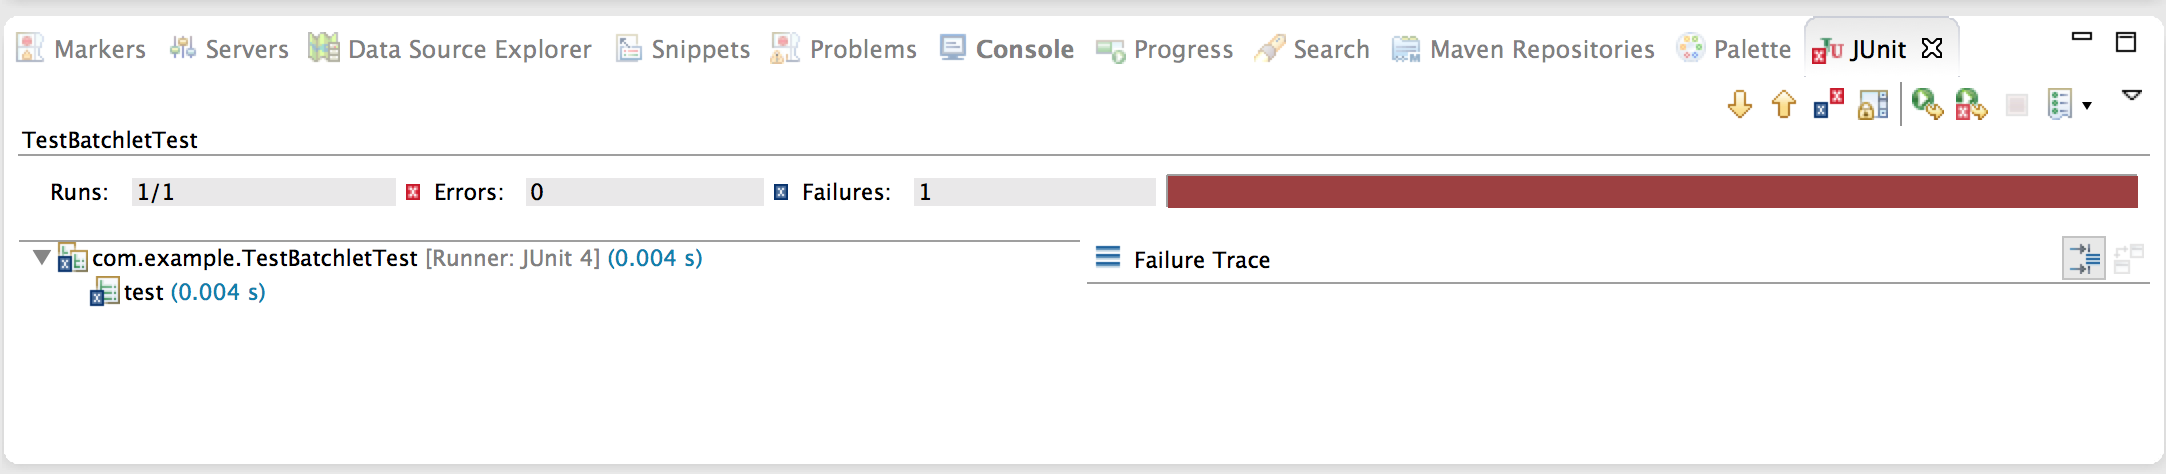
Task: Select the test (0.004 s) entry
Action: (x=194, y=292)
